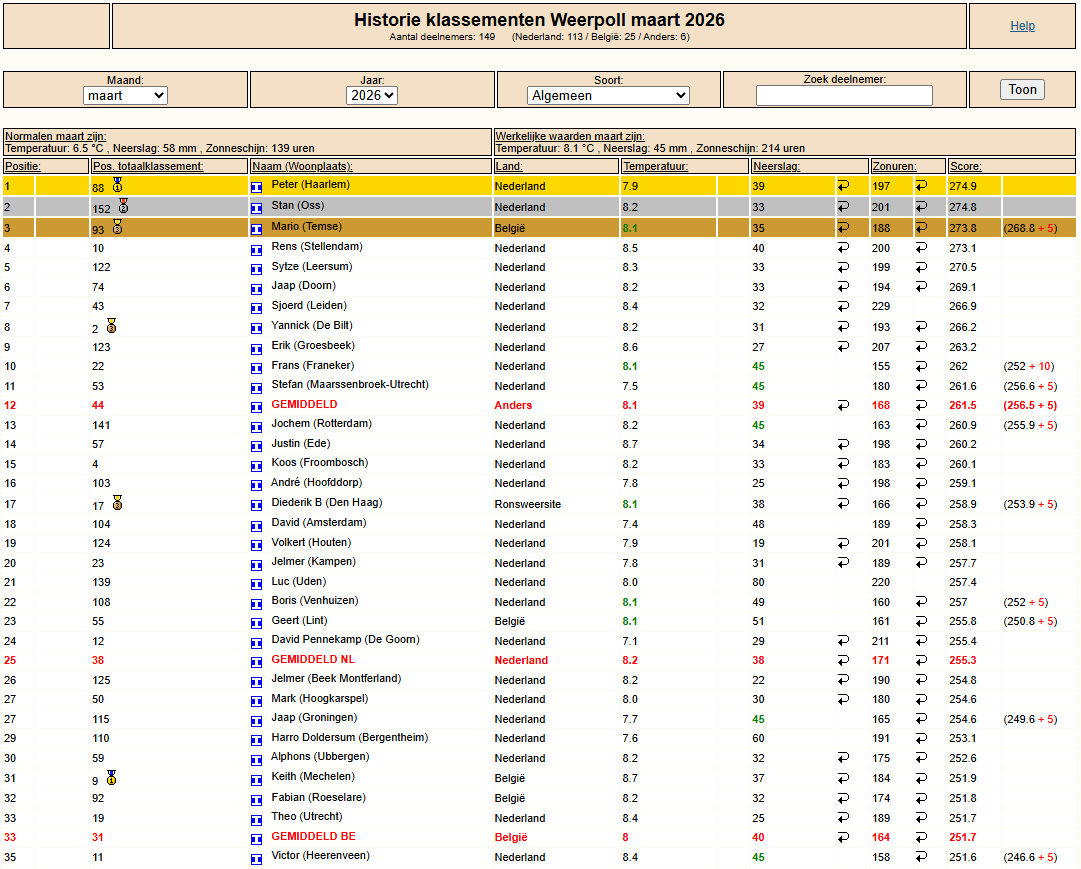Open the Jaar dropdown showing 2026

point(372,96)
